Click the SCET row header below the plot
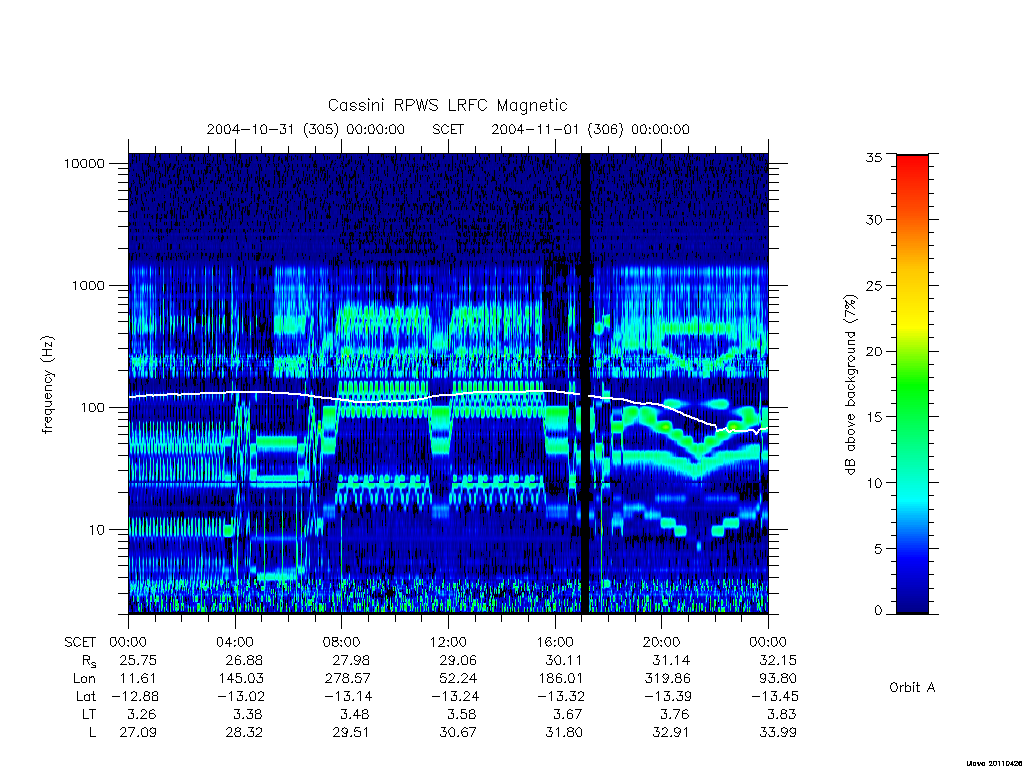This screenshot has width=1024, height=768. (x=80, y=643)
